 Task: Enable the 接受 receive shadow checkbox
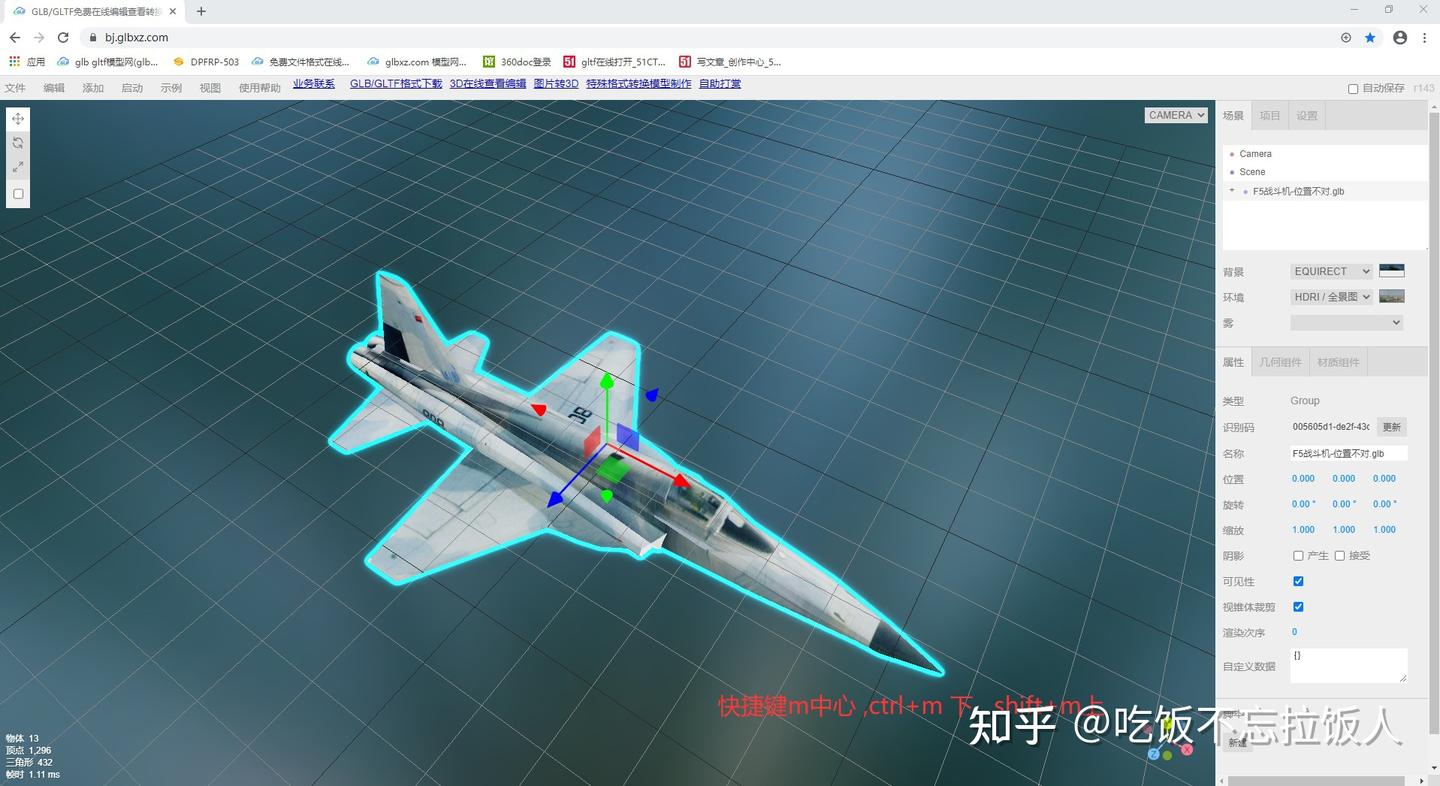coord(1339,556)
